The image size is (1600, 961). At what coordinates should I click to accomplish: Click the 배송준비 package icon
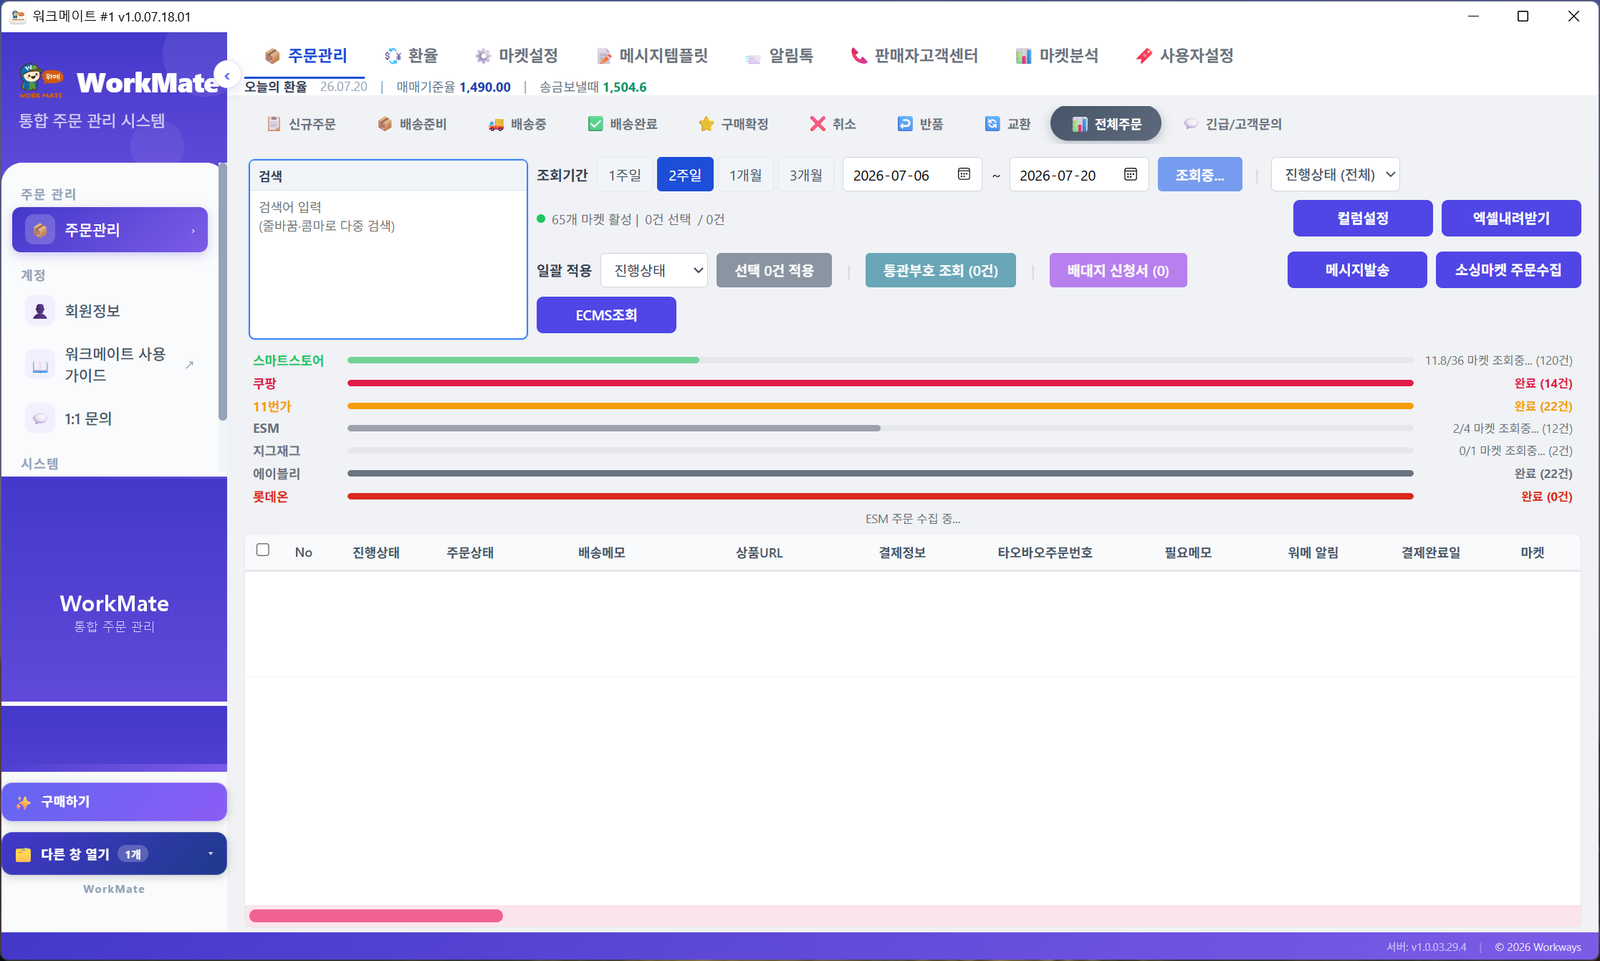(384, 124)
